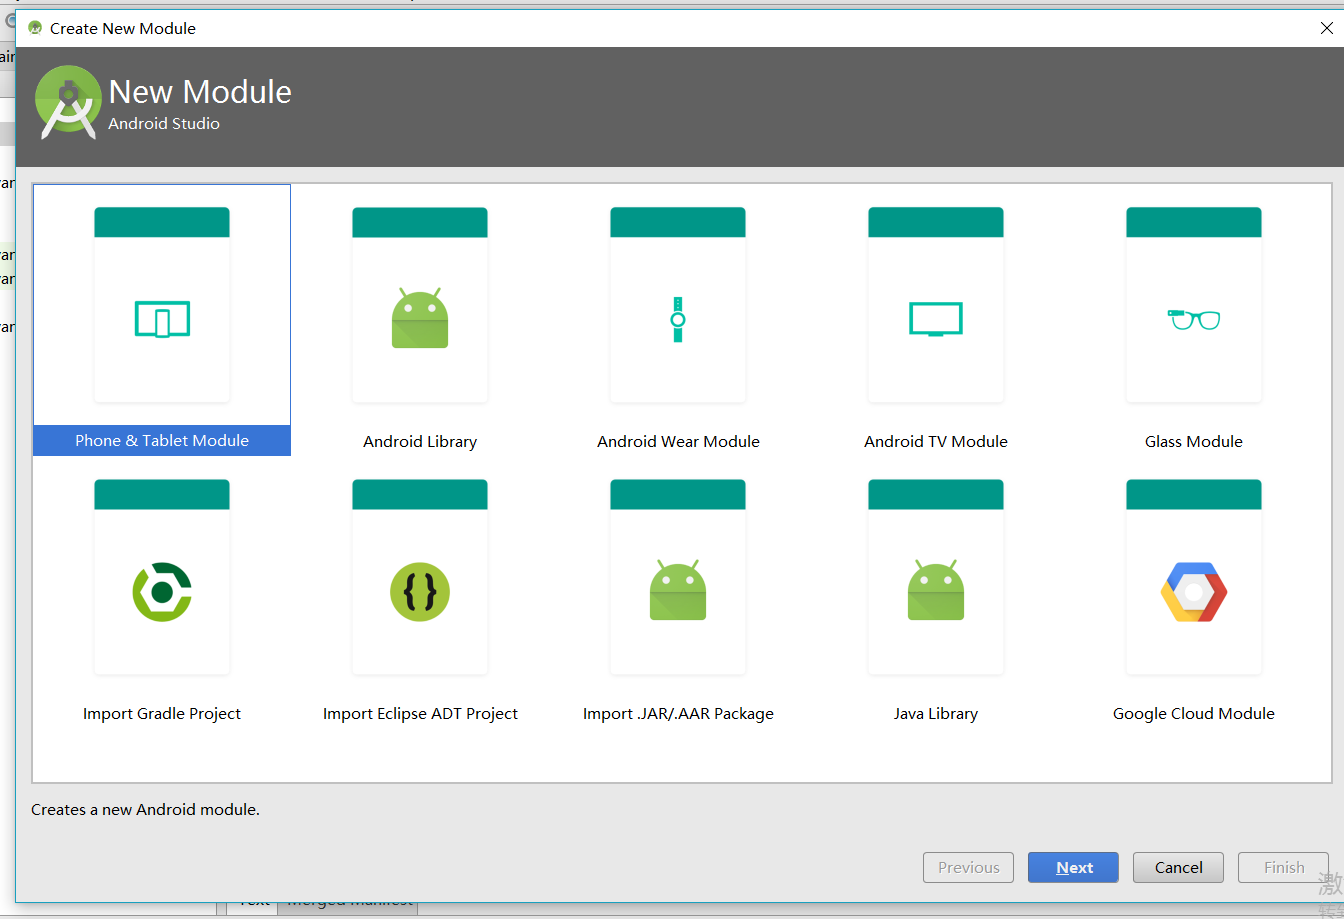Cancel the new module wizard
1344x919 pixels.
1179,868
